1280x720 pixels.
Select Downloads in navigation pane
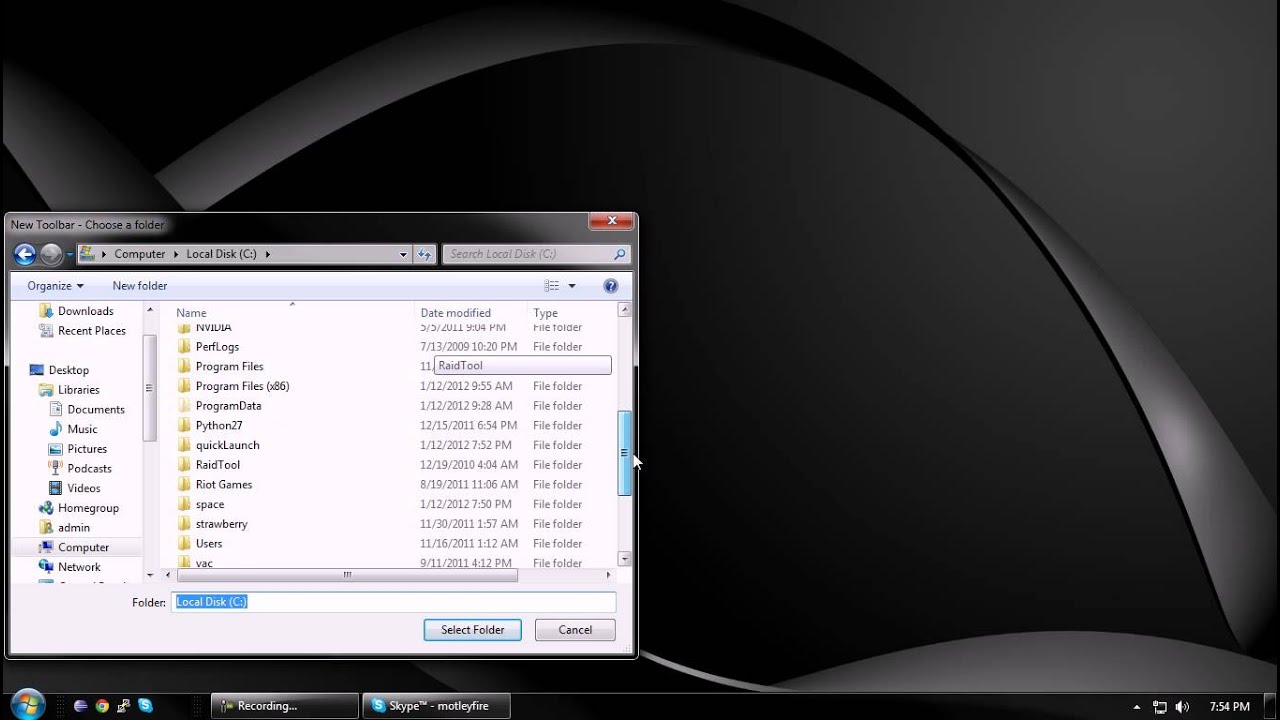click(x=77, y=311)
